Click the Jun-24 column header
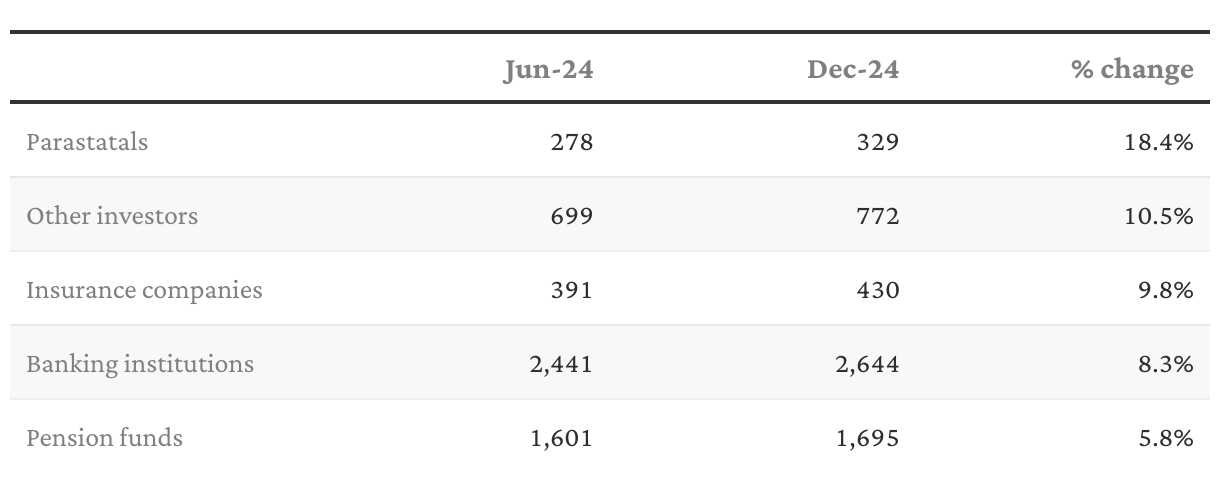 (547, 69)
